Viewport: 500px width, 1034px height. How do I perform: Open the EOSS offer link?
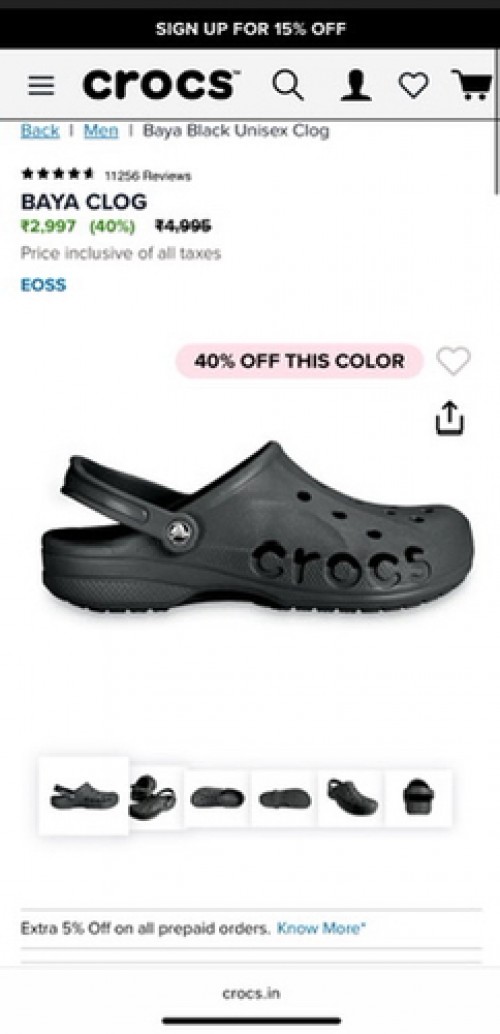(x=44, y=285)
